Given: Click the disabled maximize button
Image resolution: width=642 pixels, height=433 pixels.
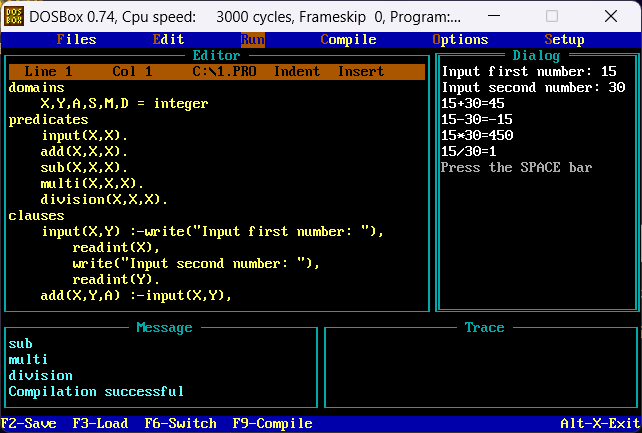Looking at the screenshot, I should [552, 16].
